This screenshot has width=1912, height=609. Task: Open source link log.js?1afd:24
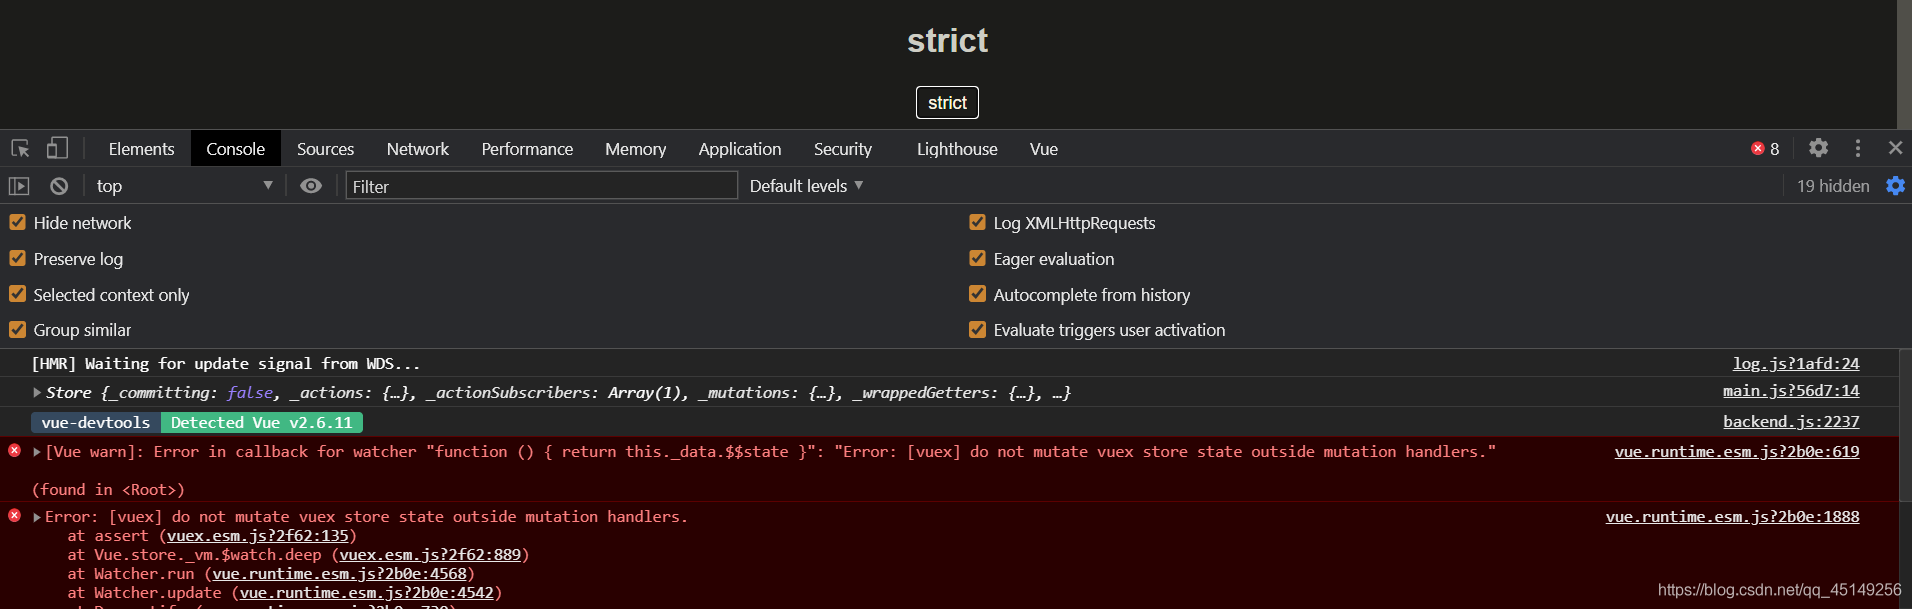point(1796,364)
